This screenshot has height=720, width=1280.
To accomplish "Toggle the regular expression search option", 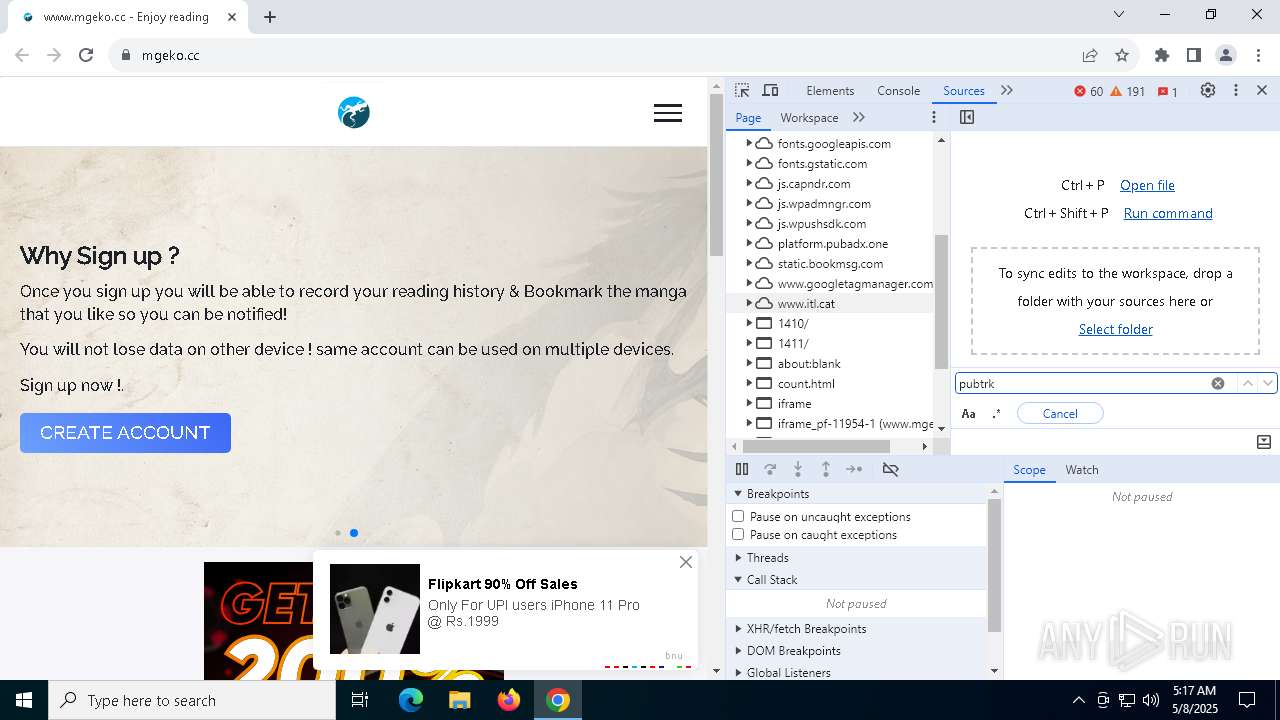I will pyautogui.click(x=996, y=414).
